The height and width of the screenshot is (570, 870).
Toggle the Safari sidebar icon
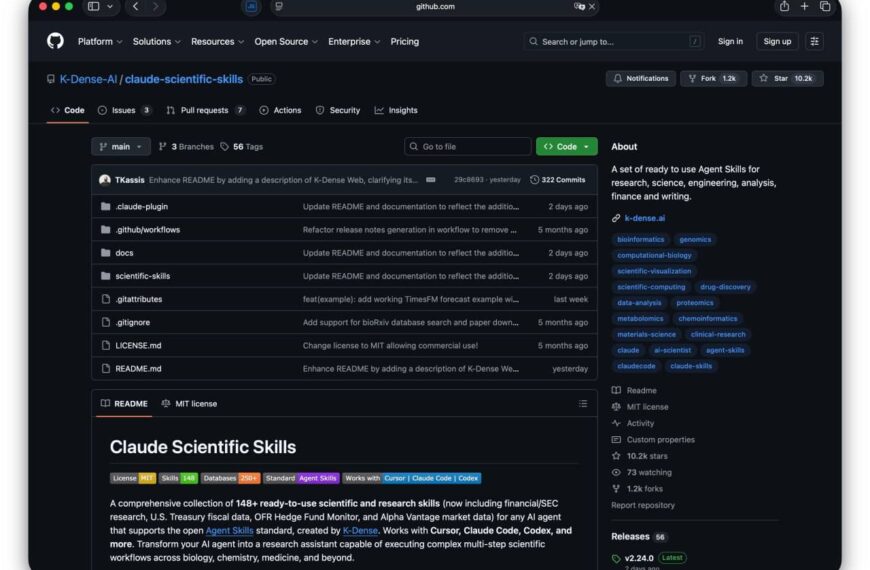[93, 7]
